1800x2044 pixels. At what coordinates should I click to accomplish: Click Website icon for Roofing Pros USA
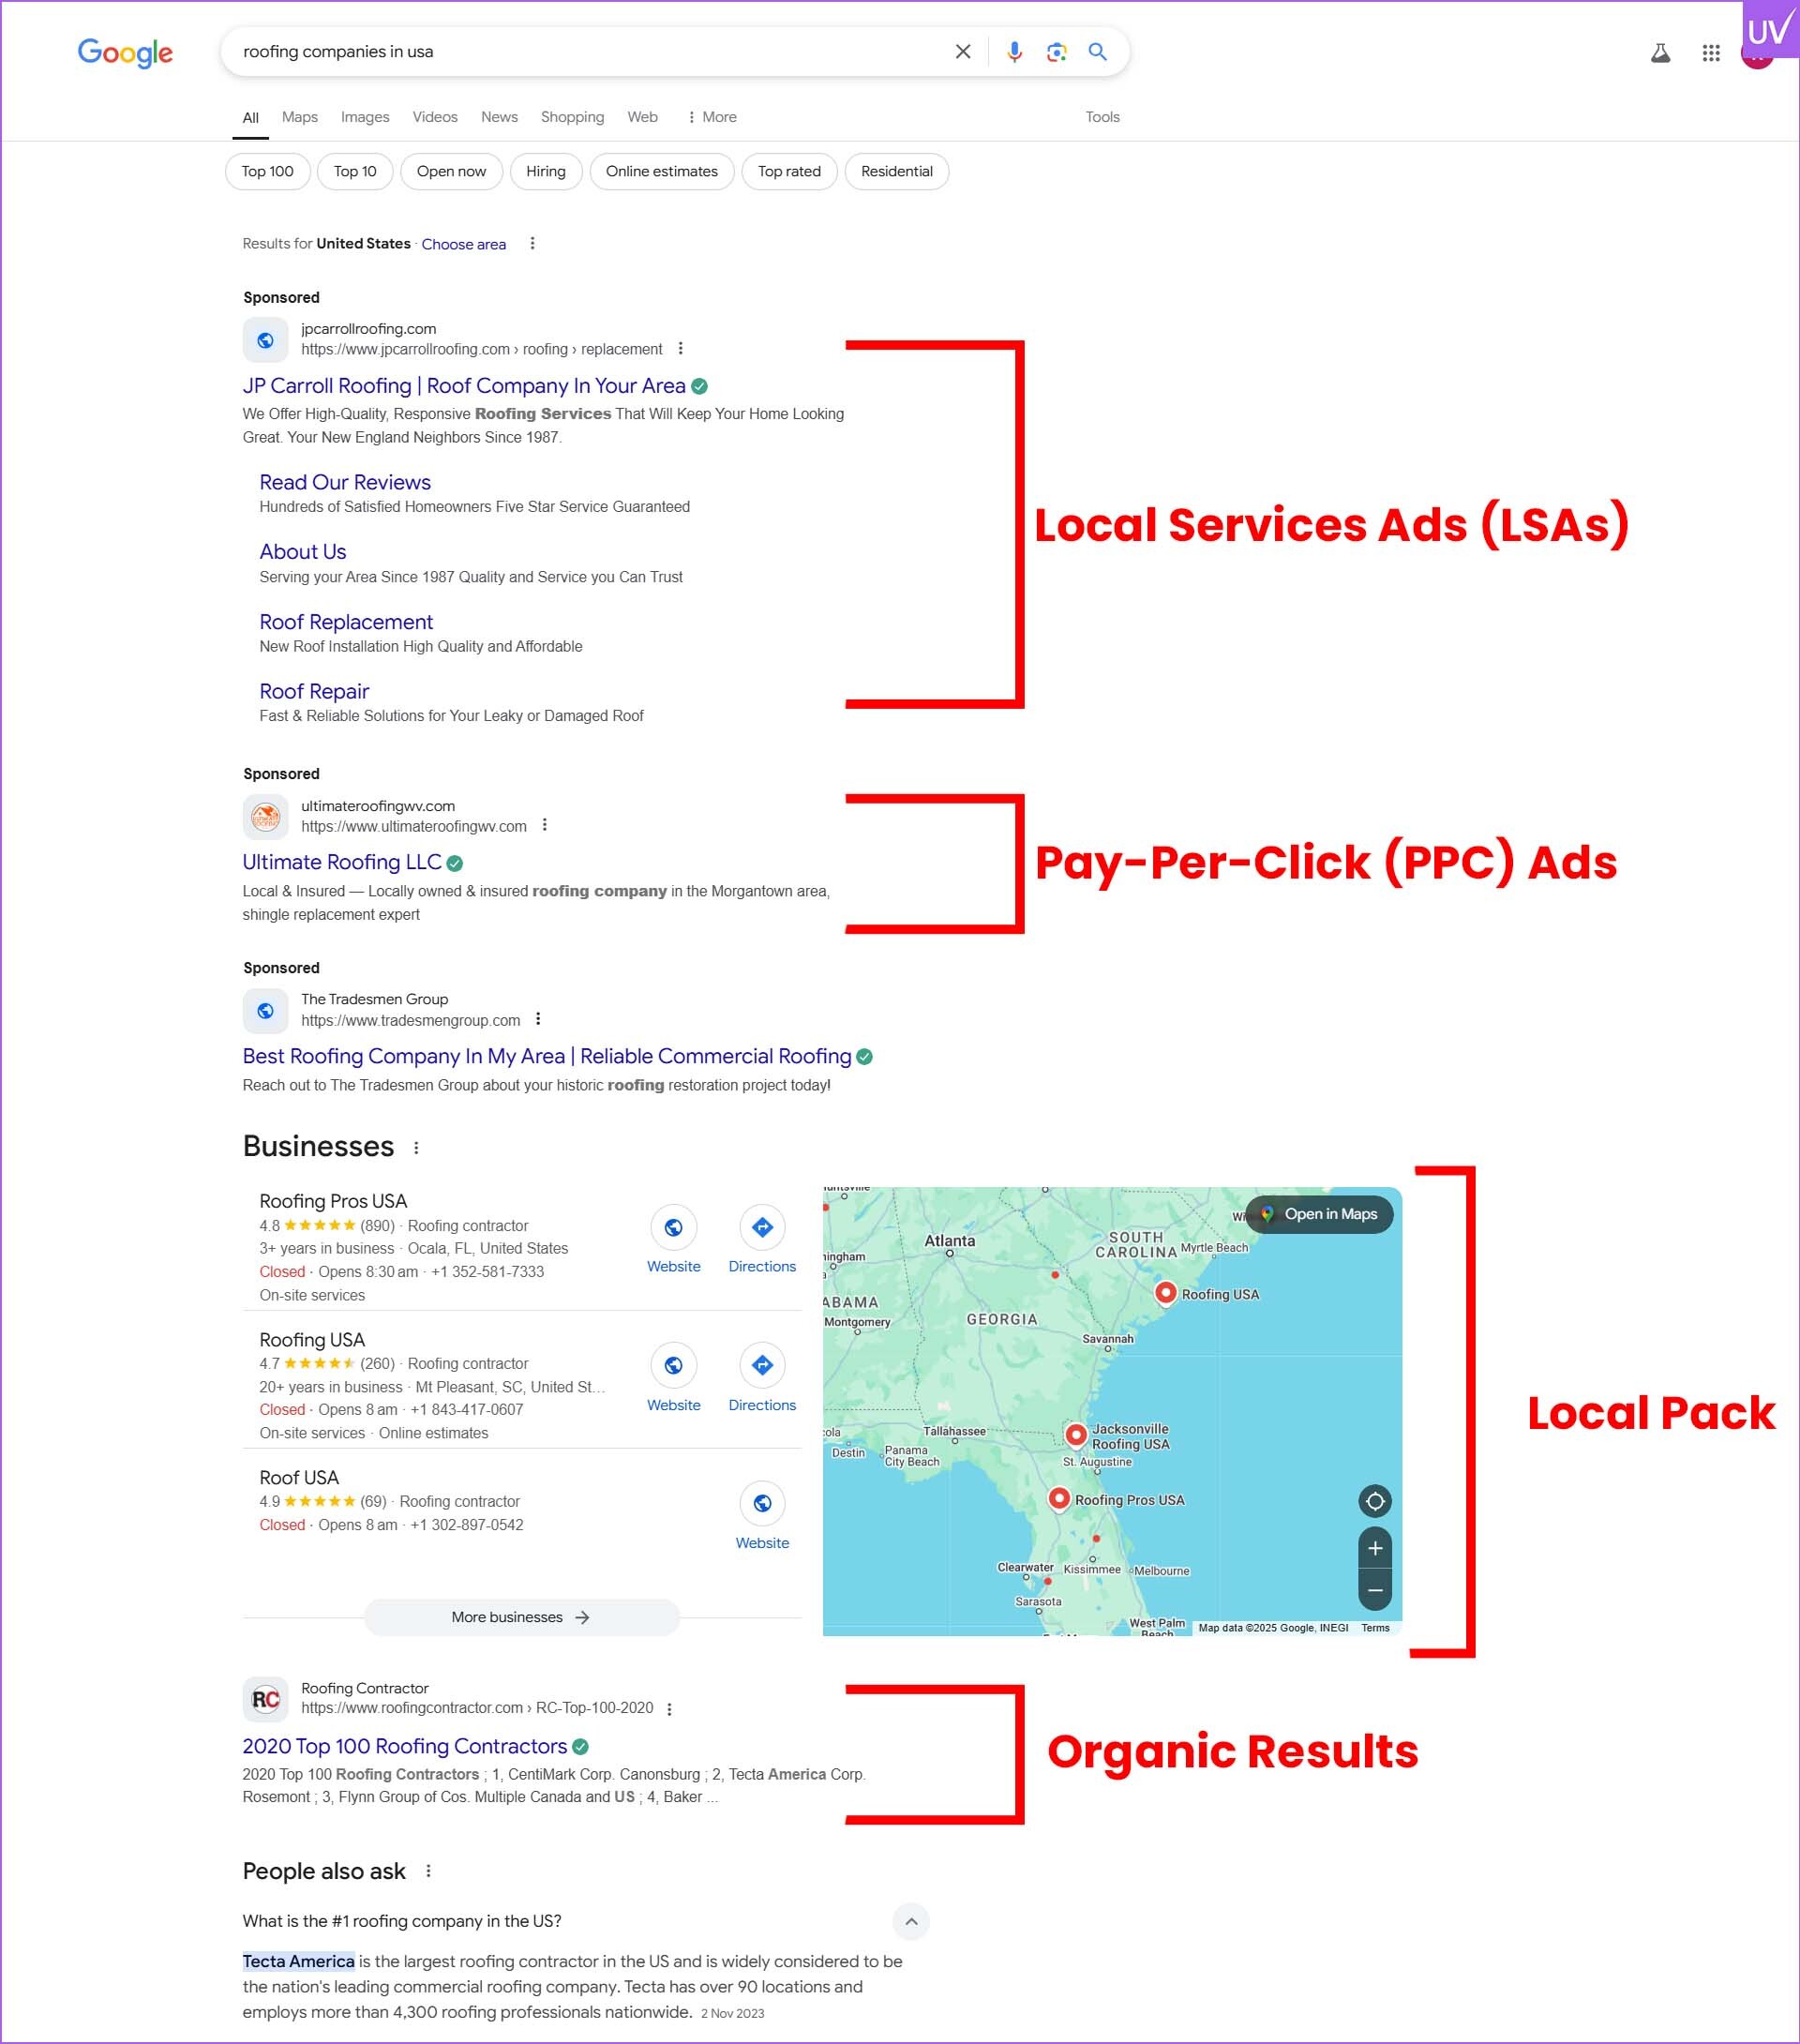click(x=673, y=1227)
